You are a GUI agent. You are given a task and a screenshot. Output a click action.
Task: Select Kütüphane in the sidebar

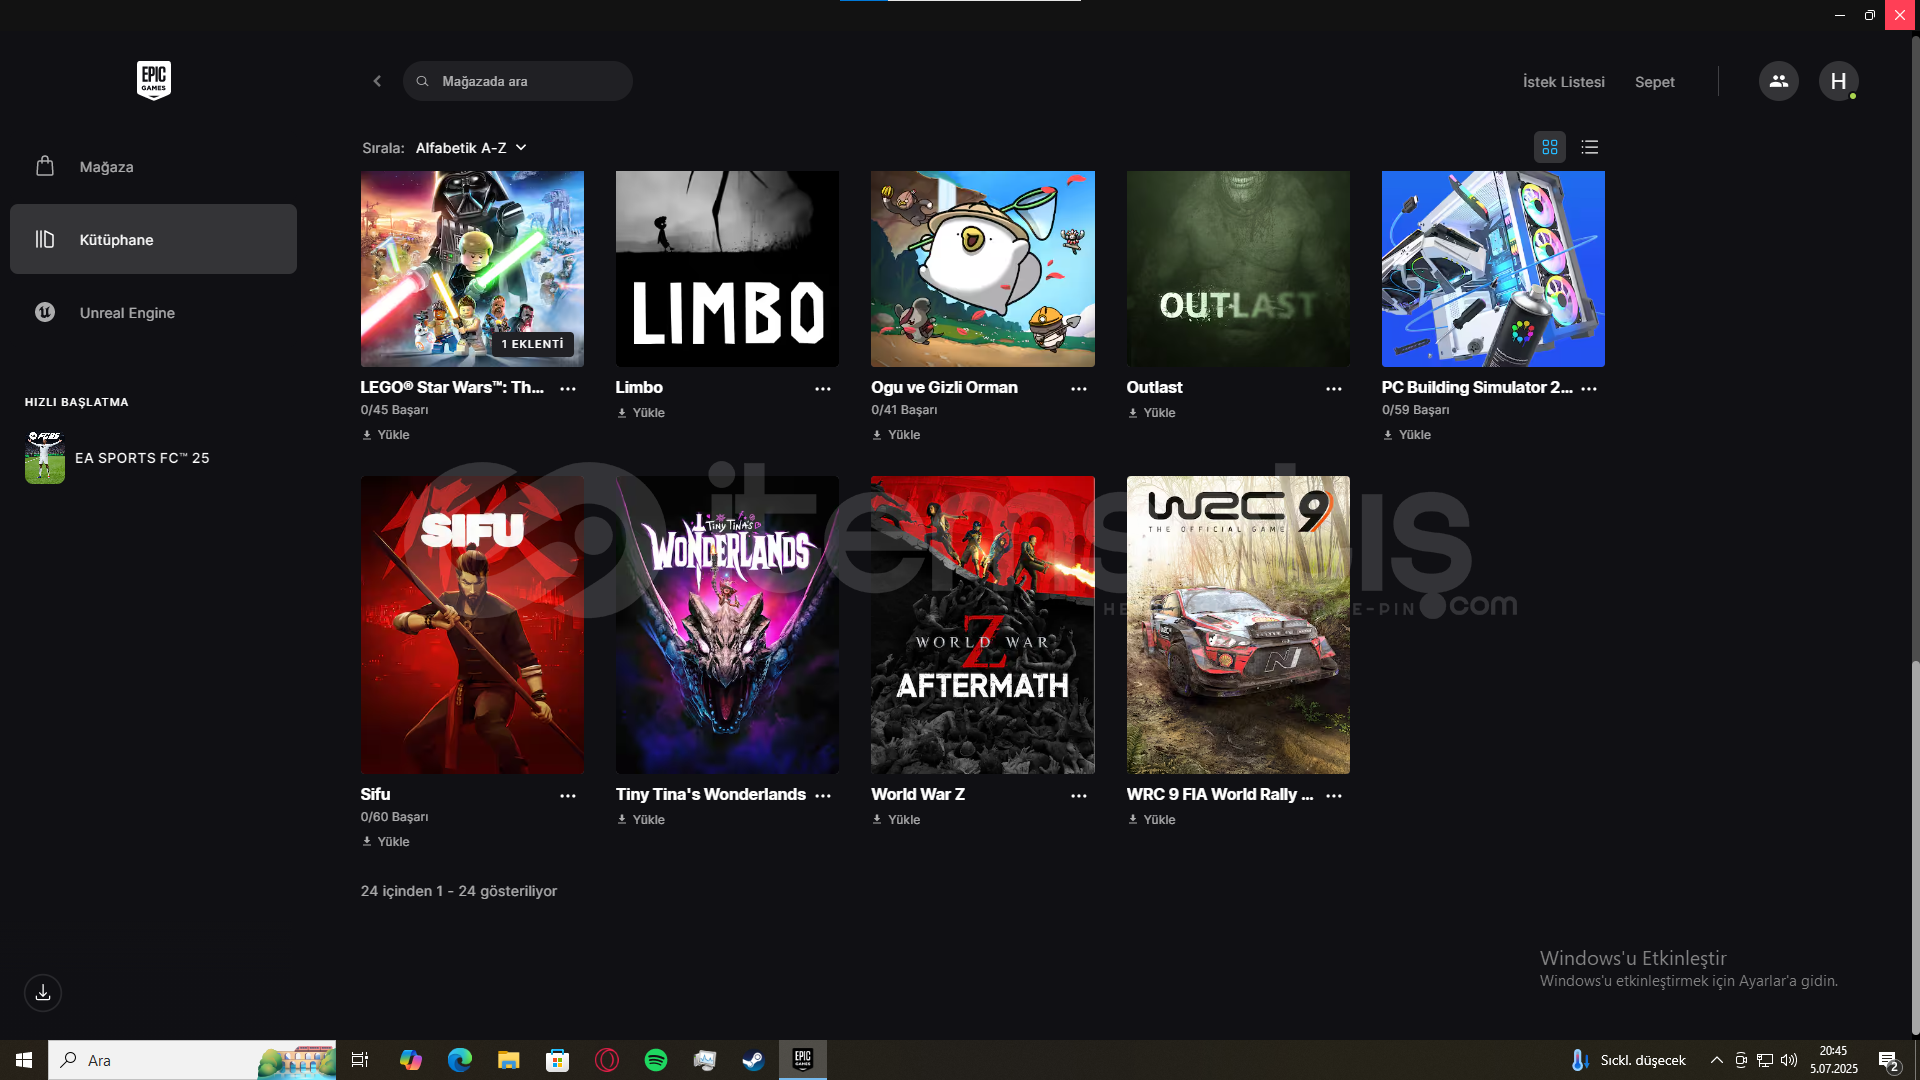[x=153, y=239]
